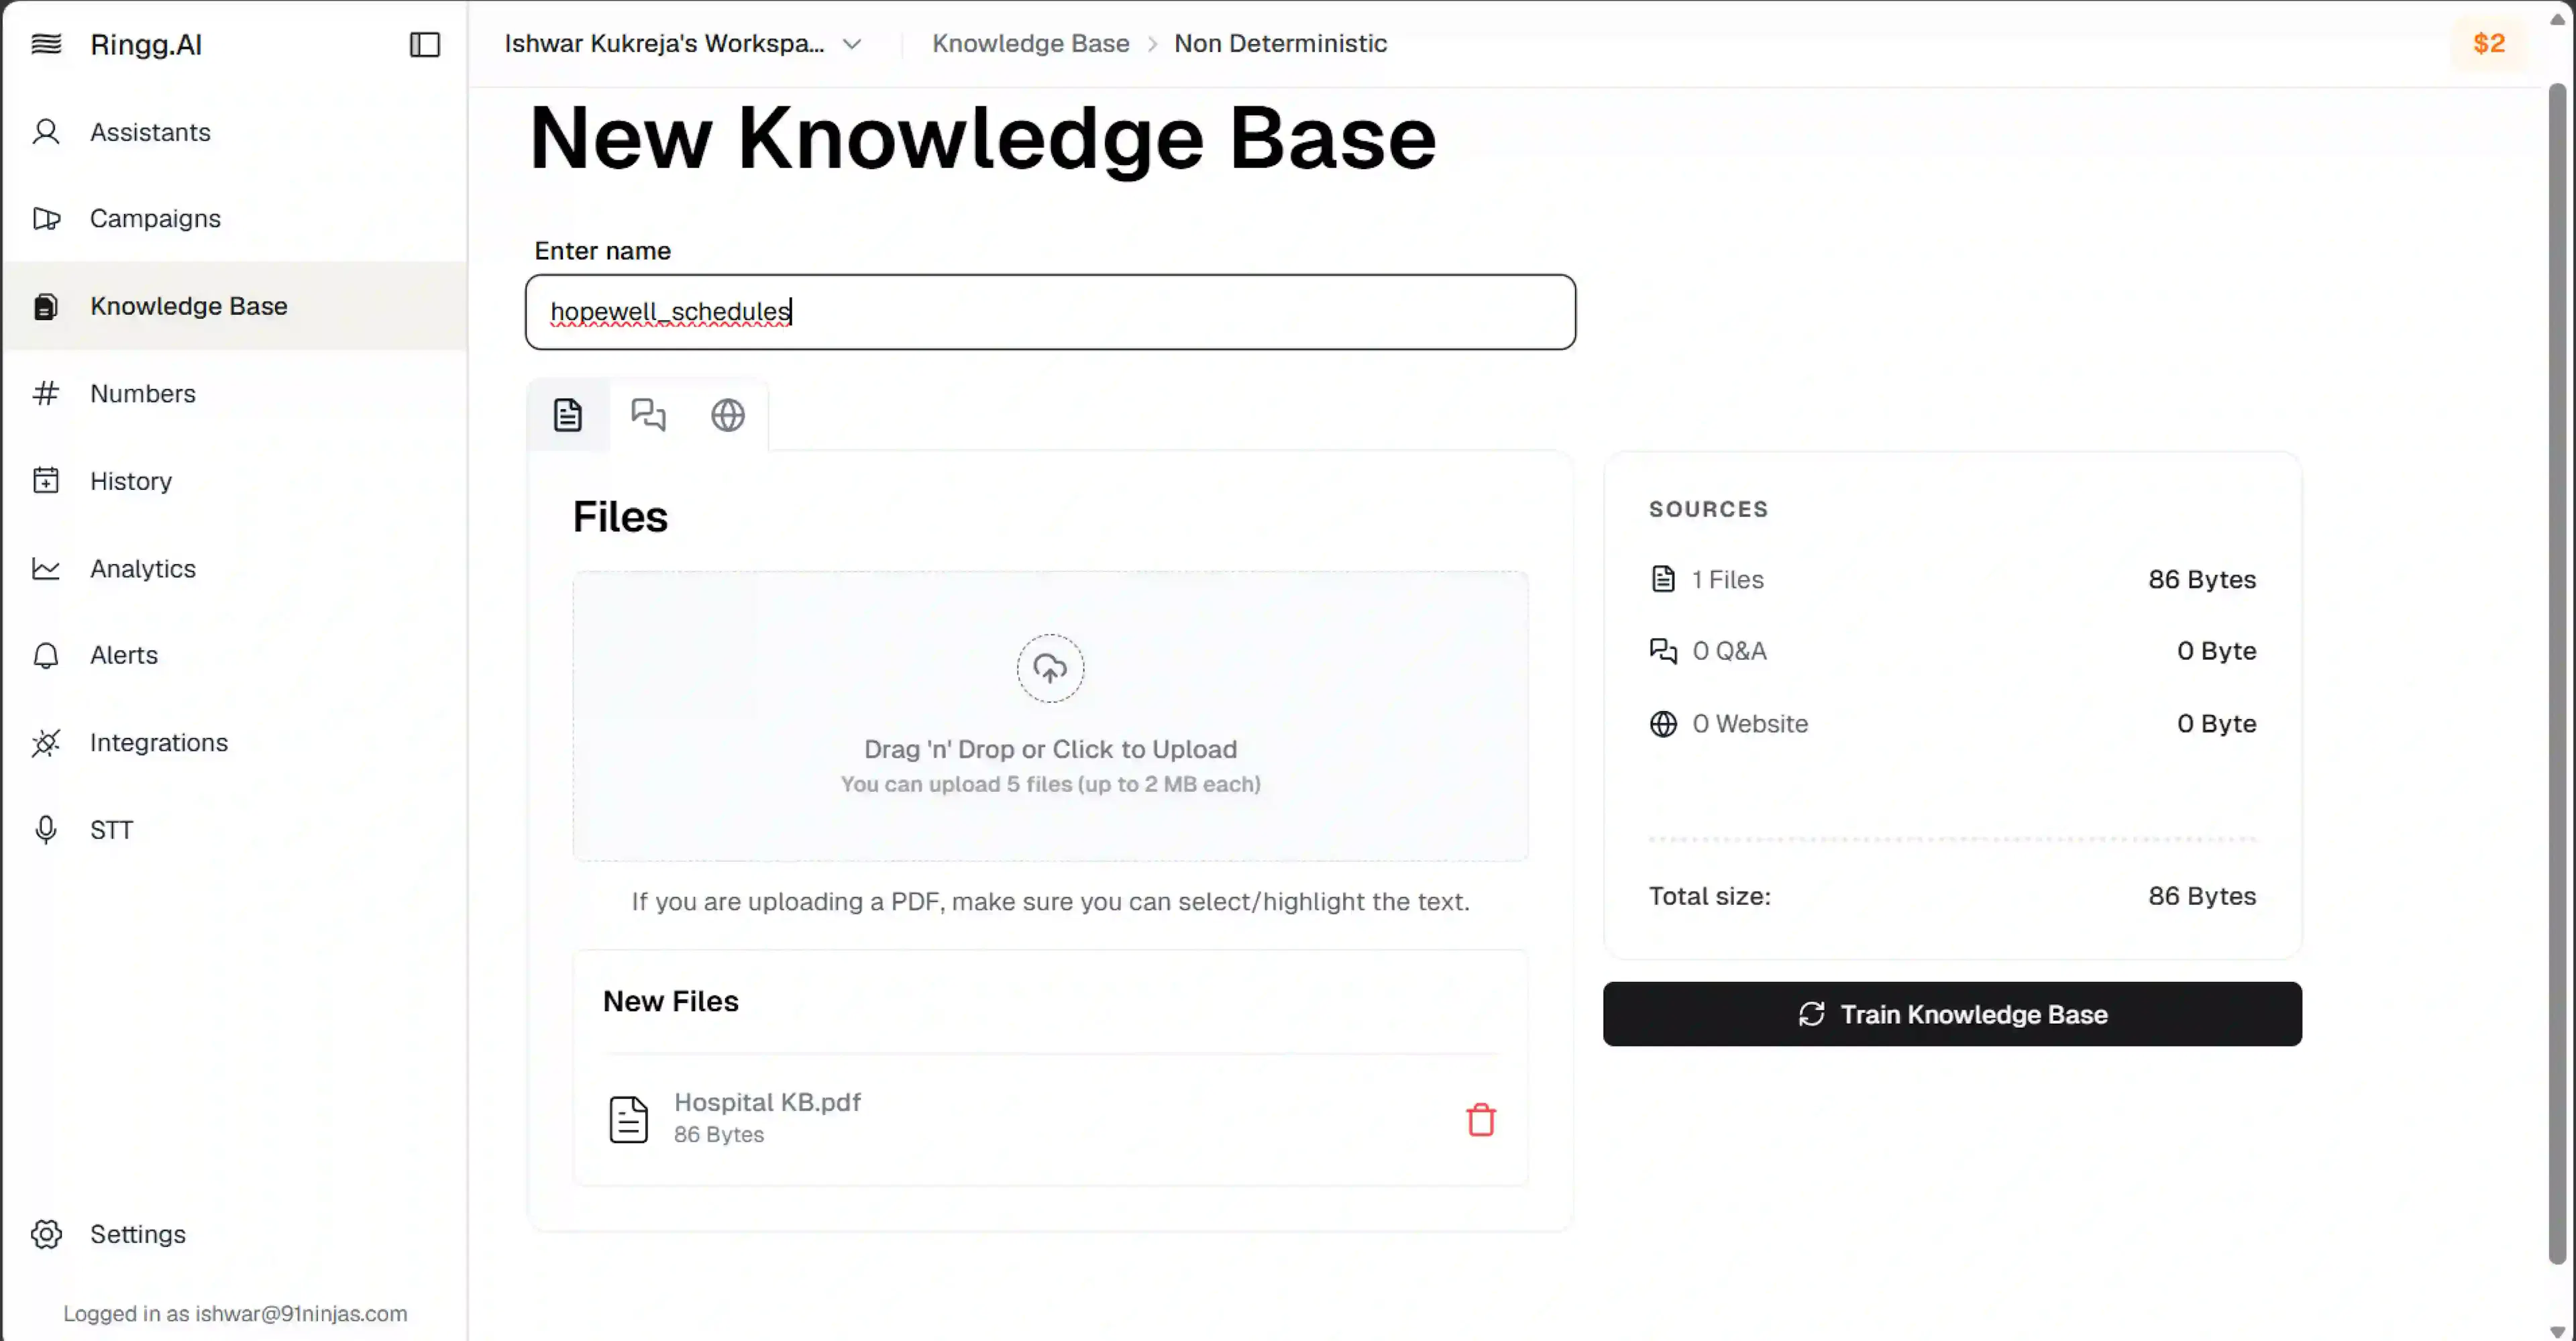
Task: Click the globe icon in Sources panel
Action: (x=1663, y=724)
